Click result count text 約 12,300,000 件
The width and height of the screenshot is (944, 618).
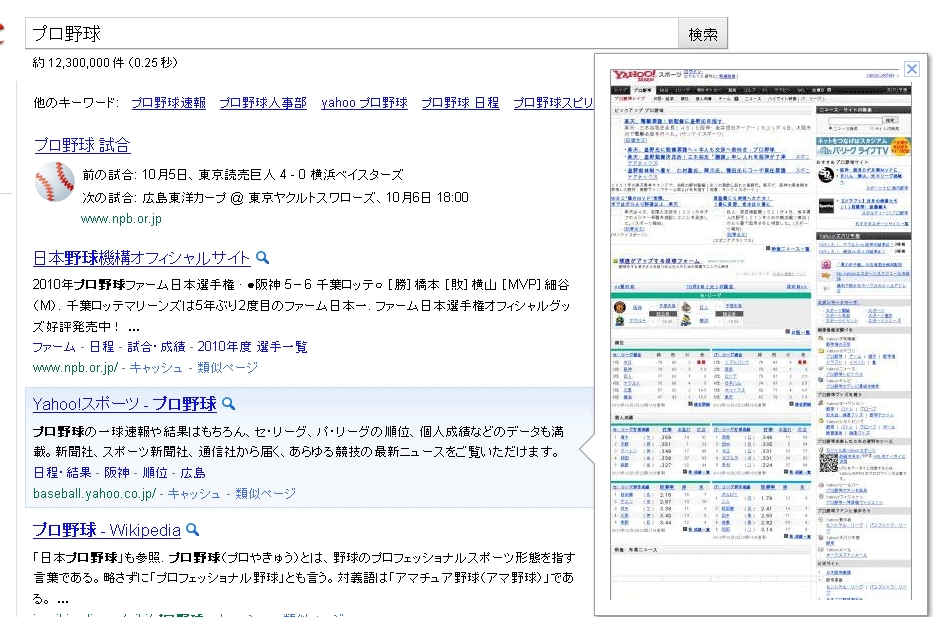tap(78, 63)
